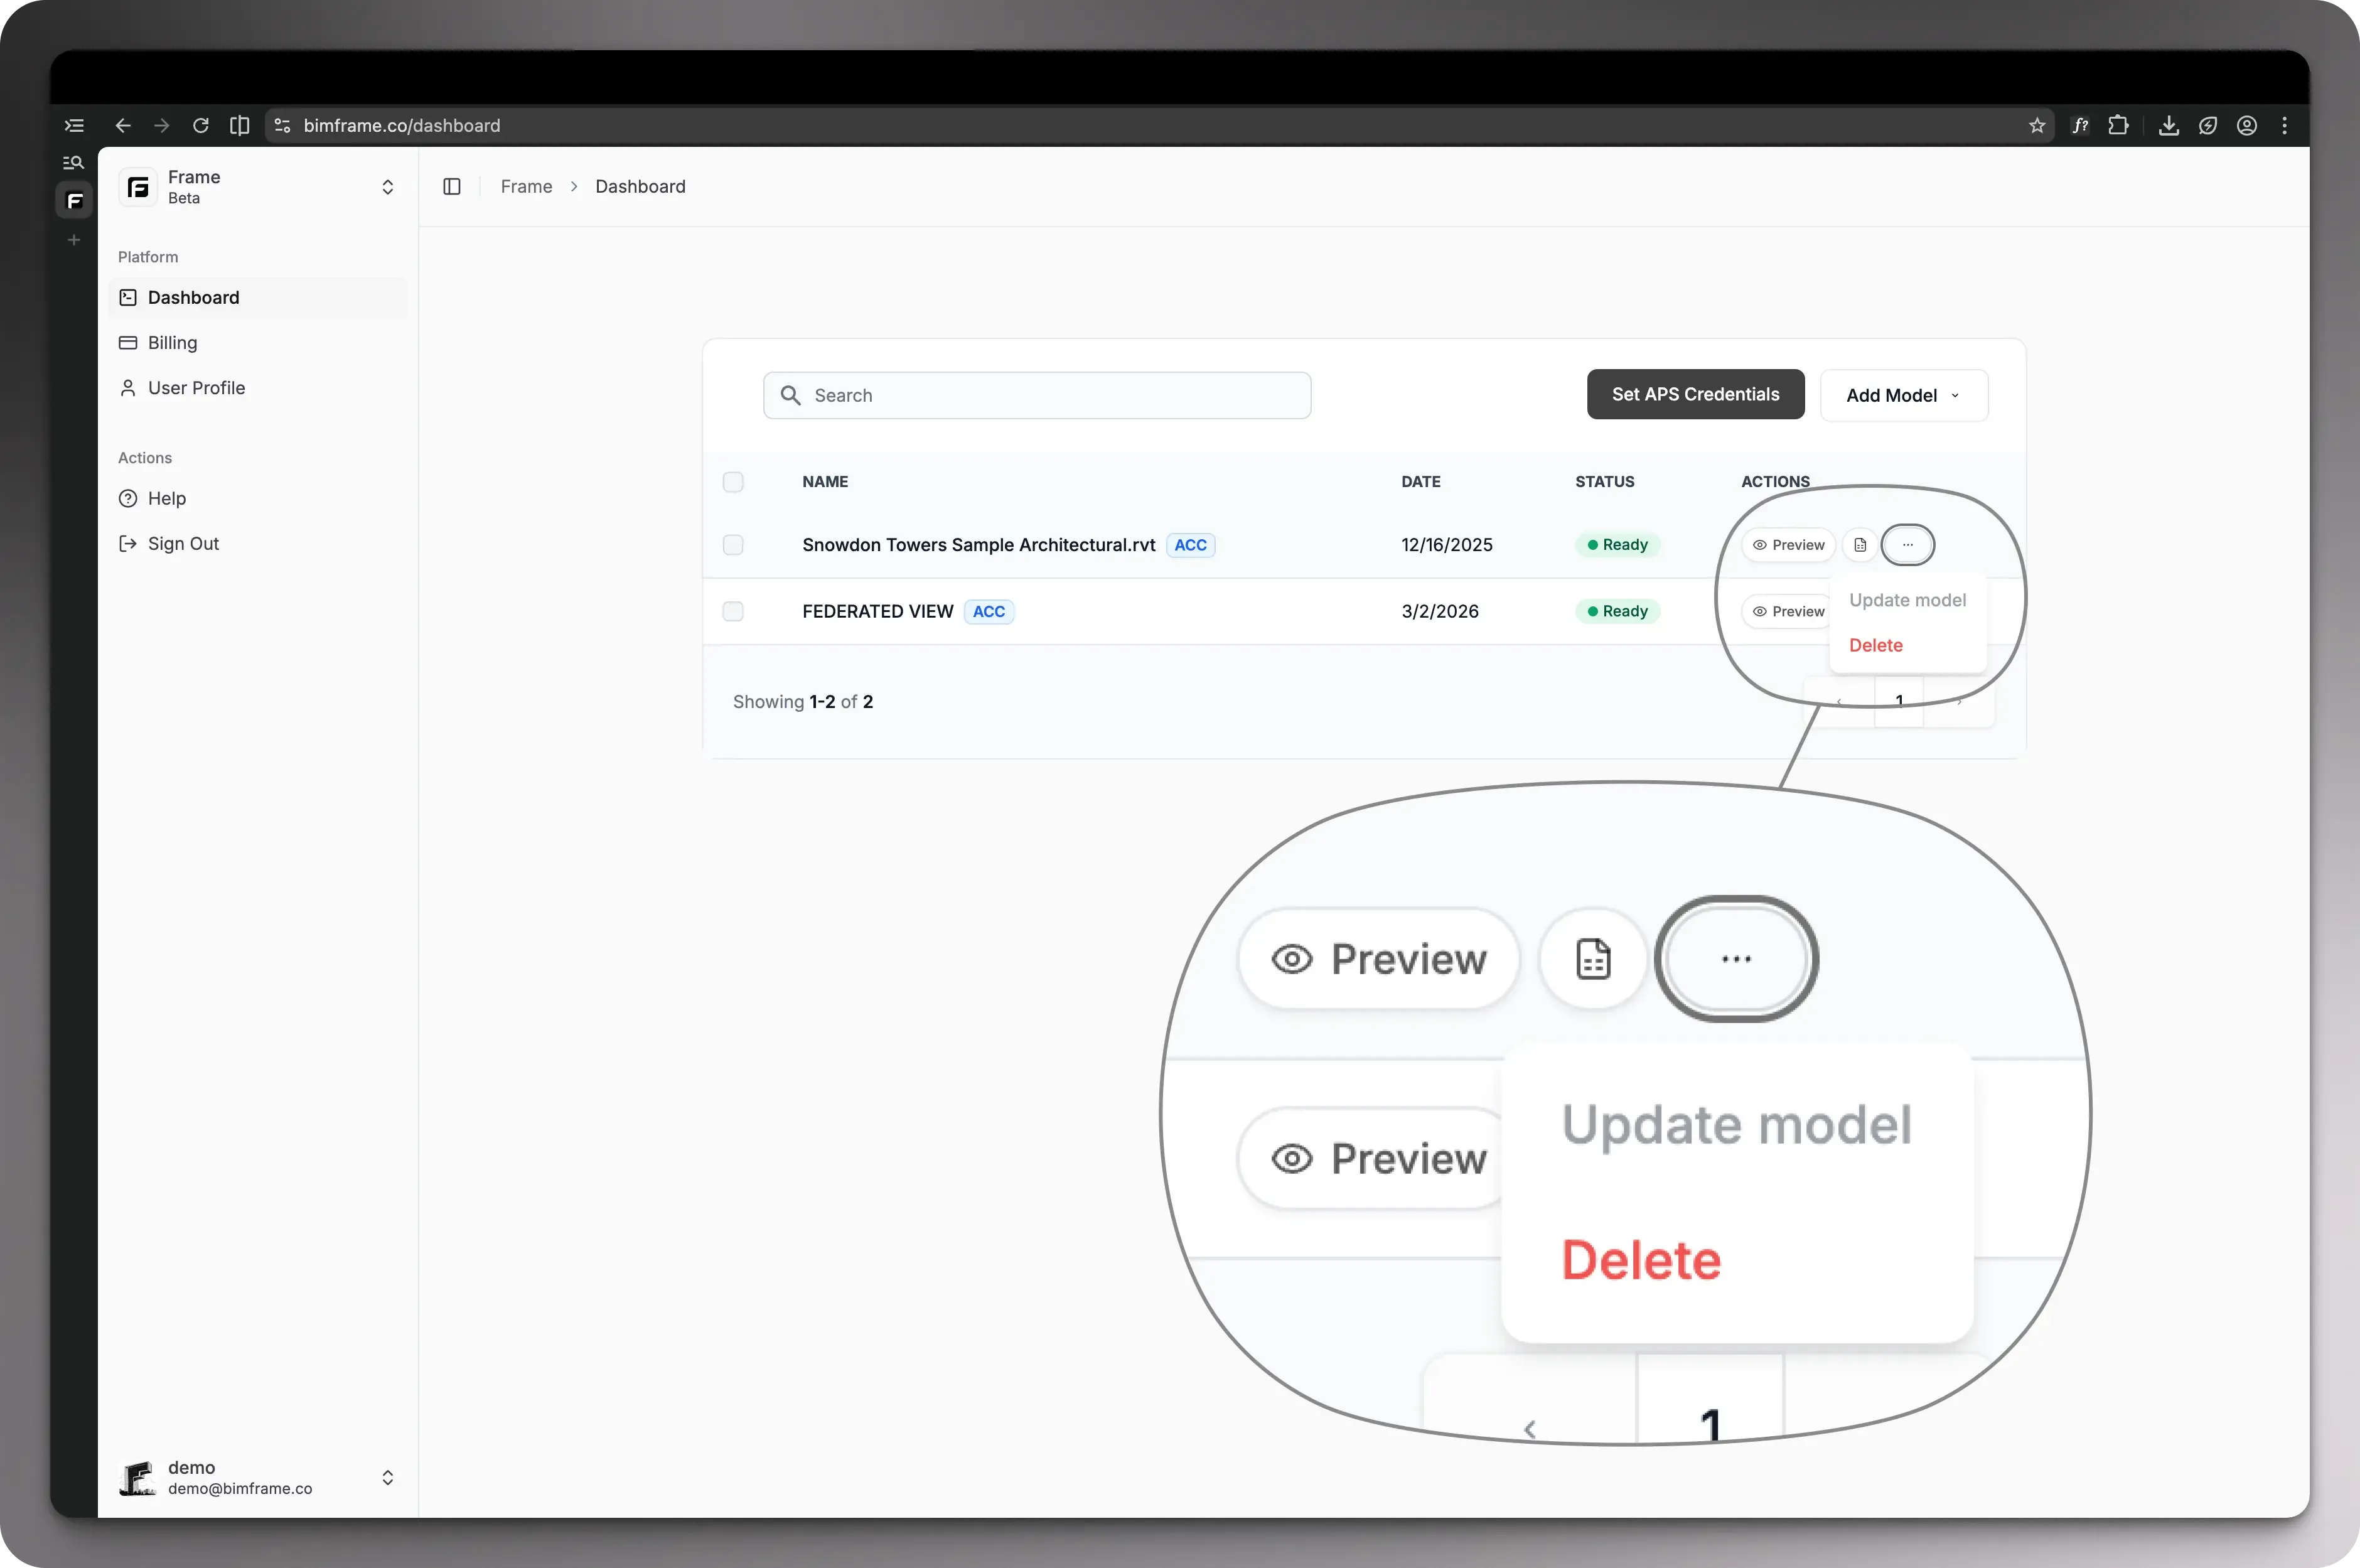The image size is (2360, 1568).
Task: Open browser downloads icon
Action: click(2168, 126)
